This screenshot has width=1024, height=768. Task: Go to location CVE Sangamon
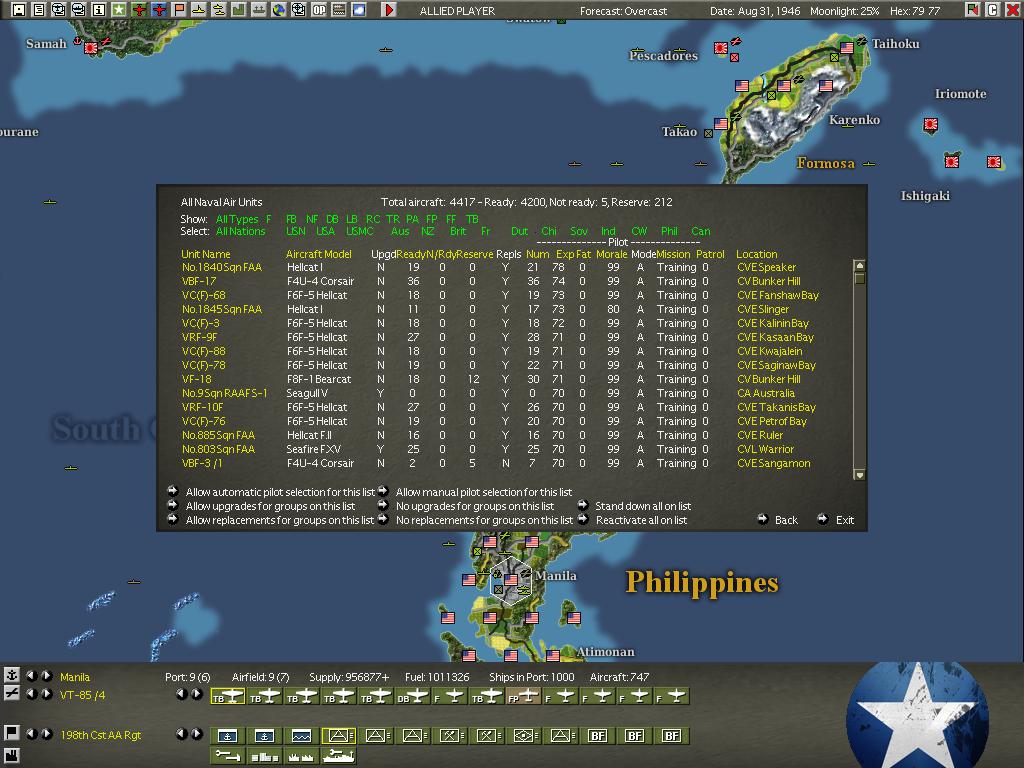pos(773,464)
